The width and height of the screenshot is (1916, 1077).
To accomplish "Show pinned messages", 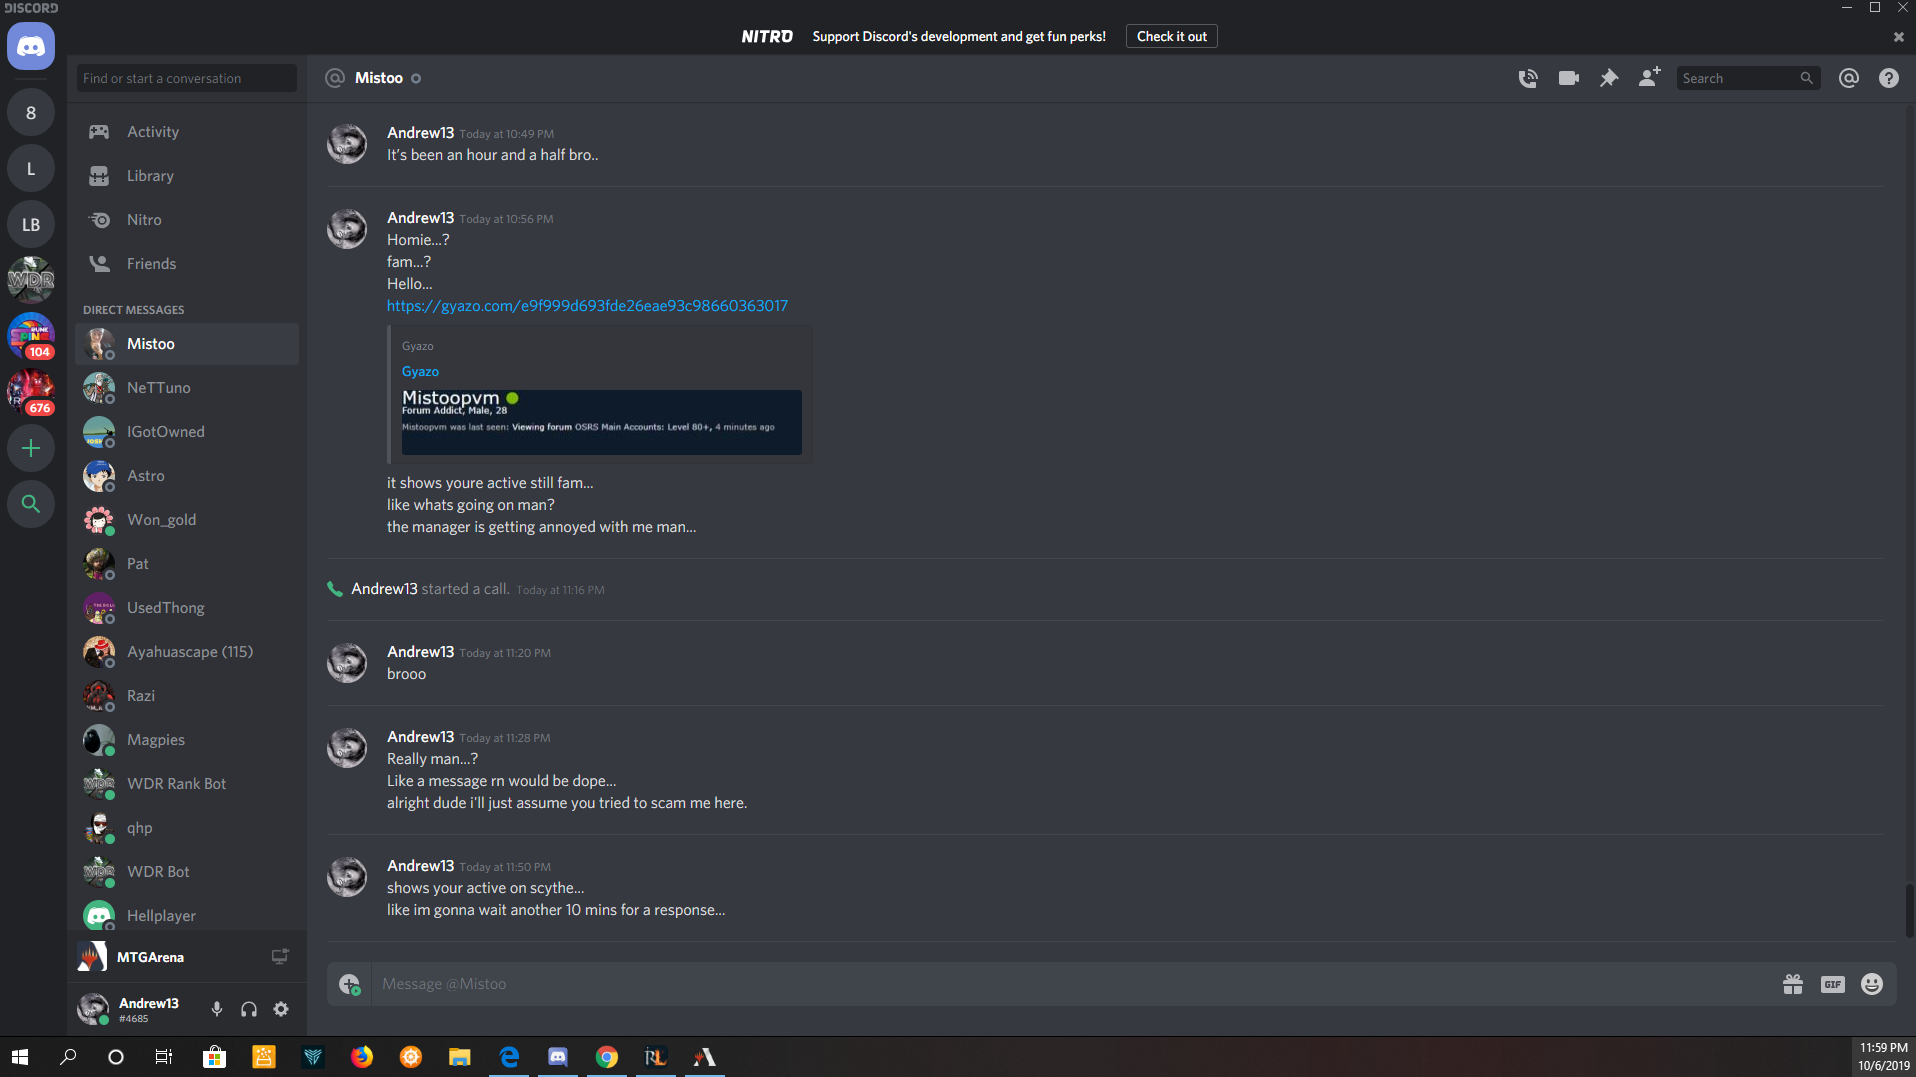I will 1609,78.
